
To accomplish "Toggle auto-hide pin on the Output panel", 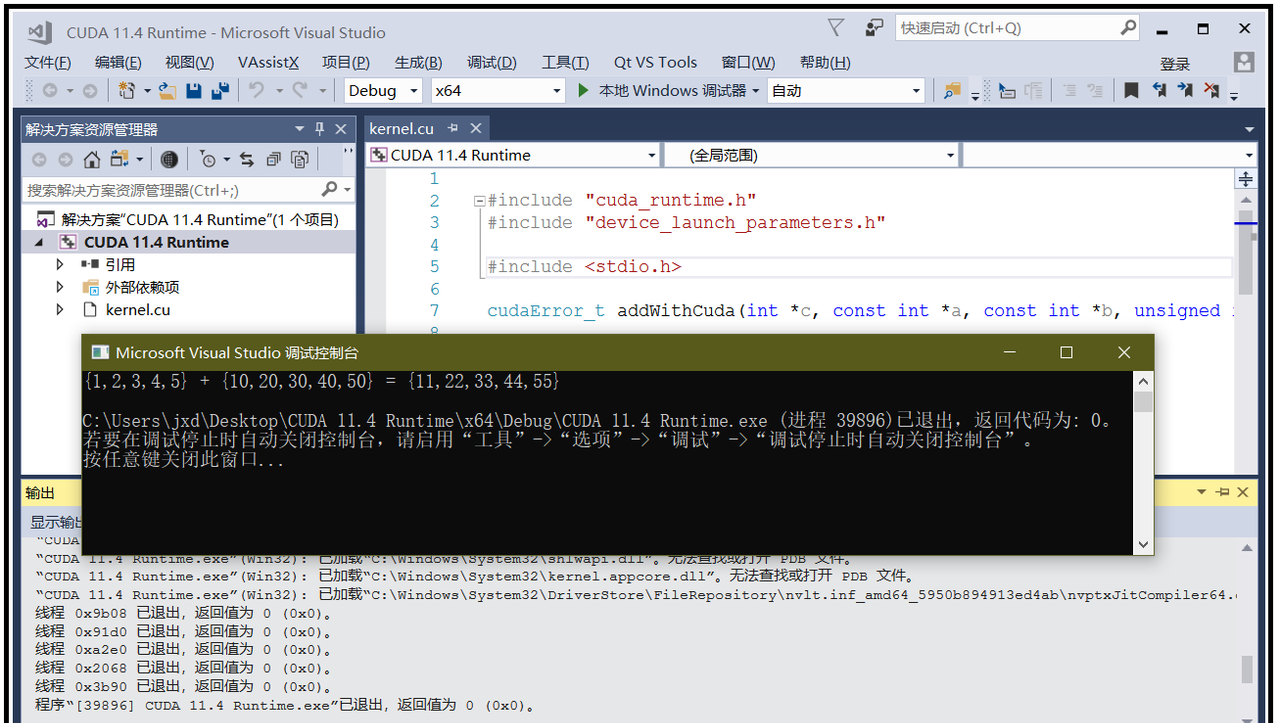I will point(1222,492).
